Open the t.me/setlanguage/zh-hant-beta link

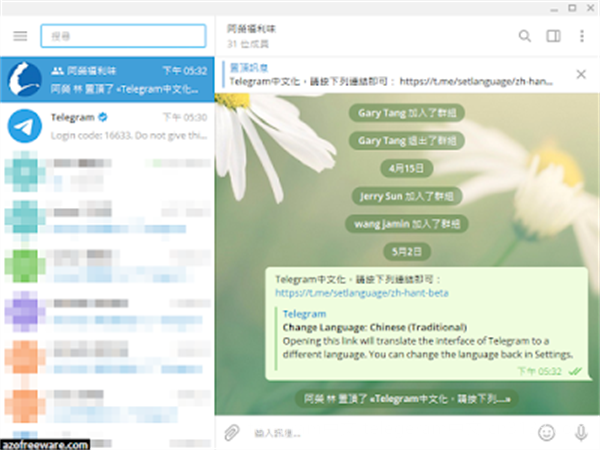[x=362, y=293]
